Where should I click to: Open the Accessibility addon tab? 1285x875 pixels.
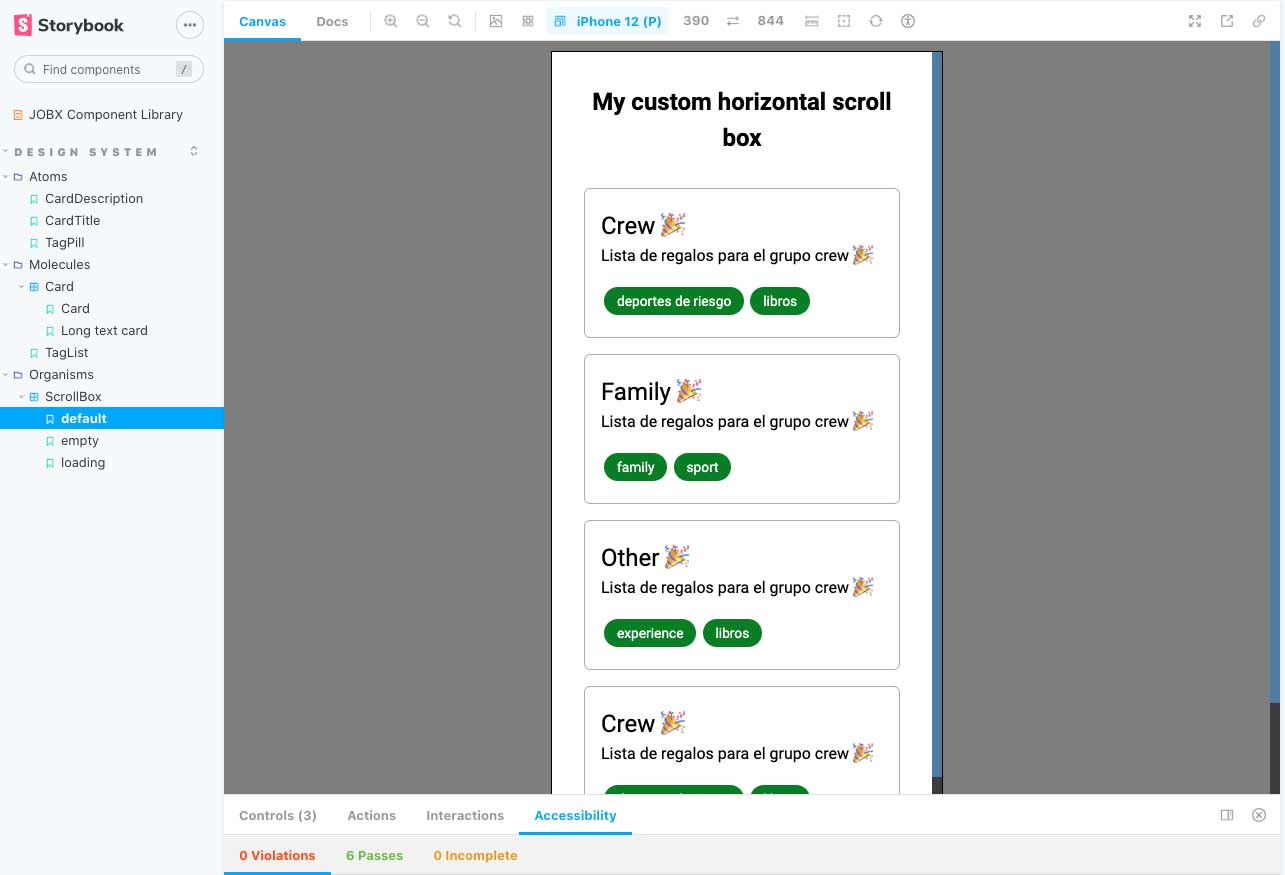(x=575, y=815)
